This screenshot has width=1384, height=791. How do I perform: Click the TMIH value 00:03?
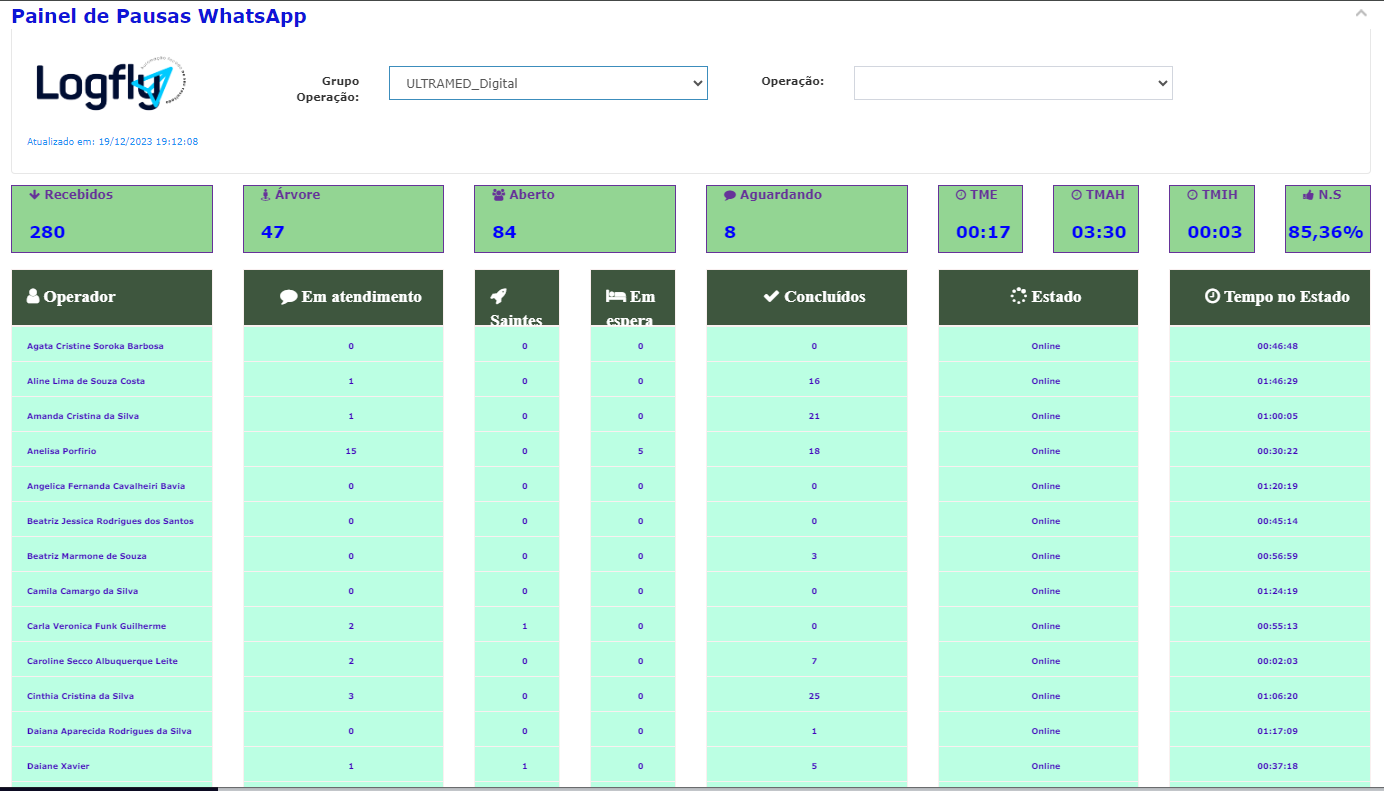tap(1215, 232)
